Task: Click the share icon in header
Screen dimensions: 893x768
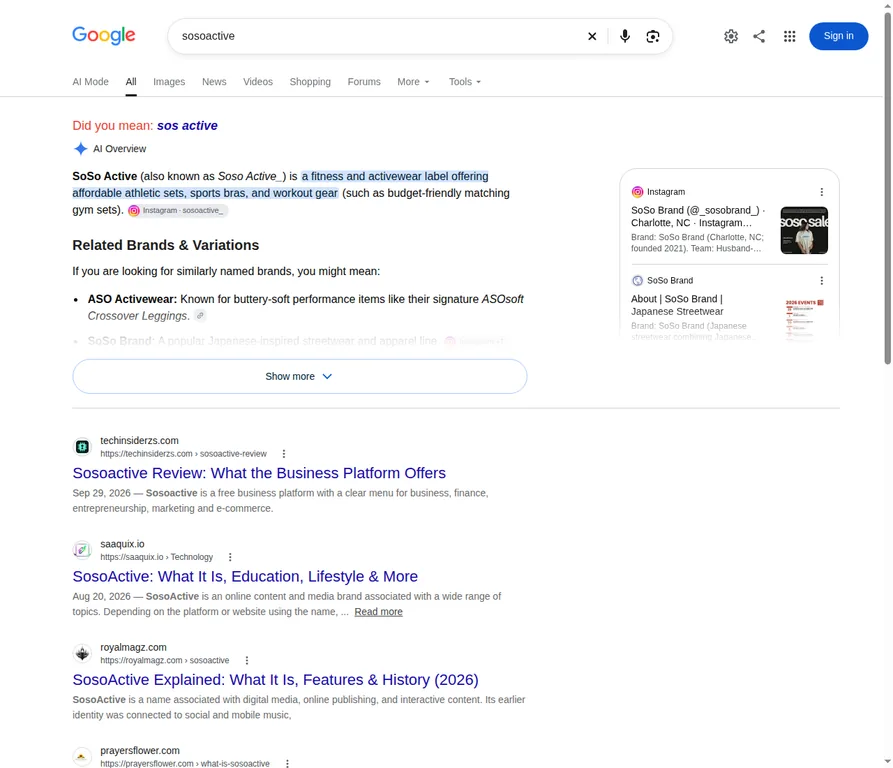Action: click(x=759, y=36)
